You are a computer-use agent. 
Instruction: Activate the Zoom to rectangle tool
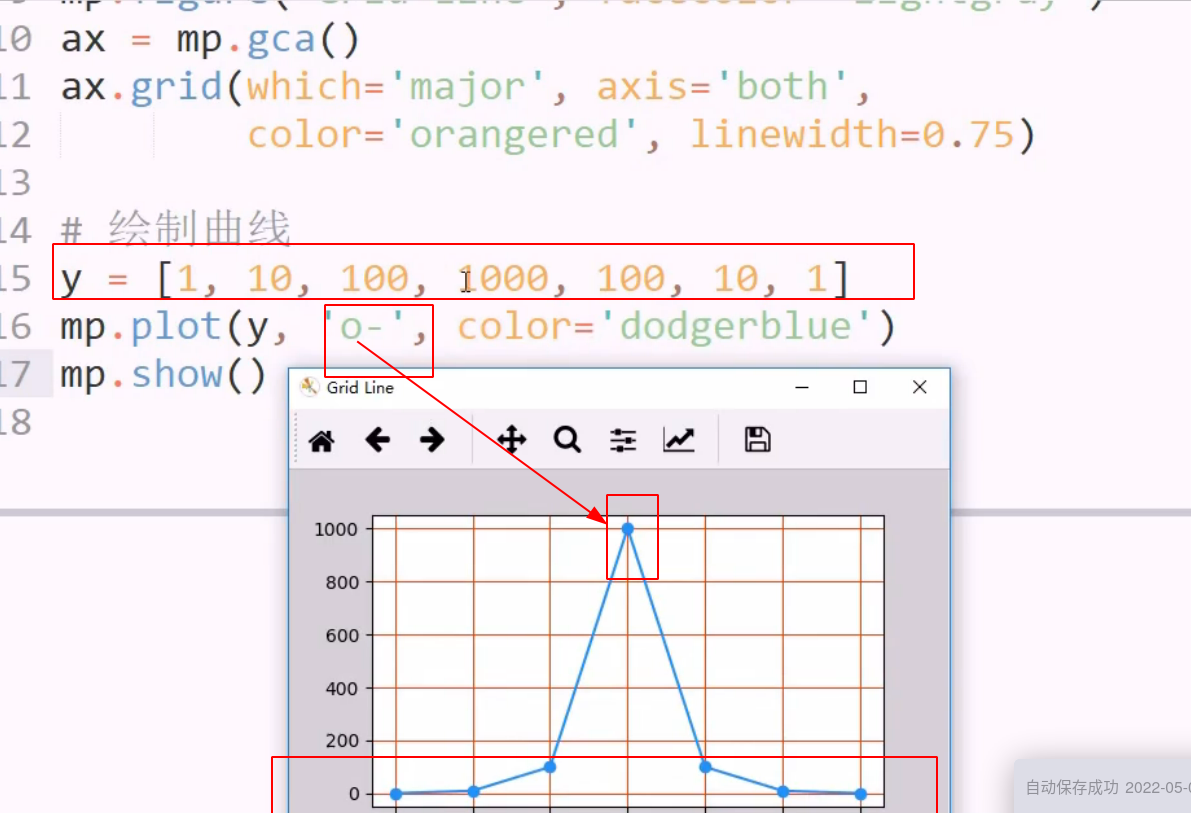(567, 440)
